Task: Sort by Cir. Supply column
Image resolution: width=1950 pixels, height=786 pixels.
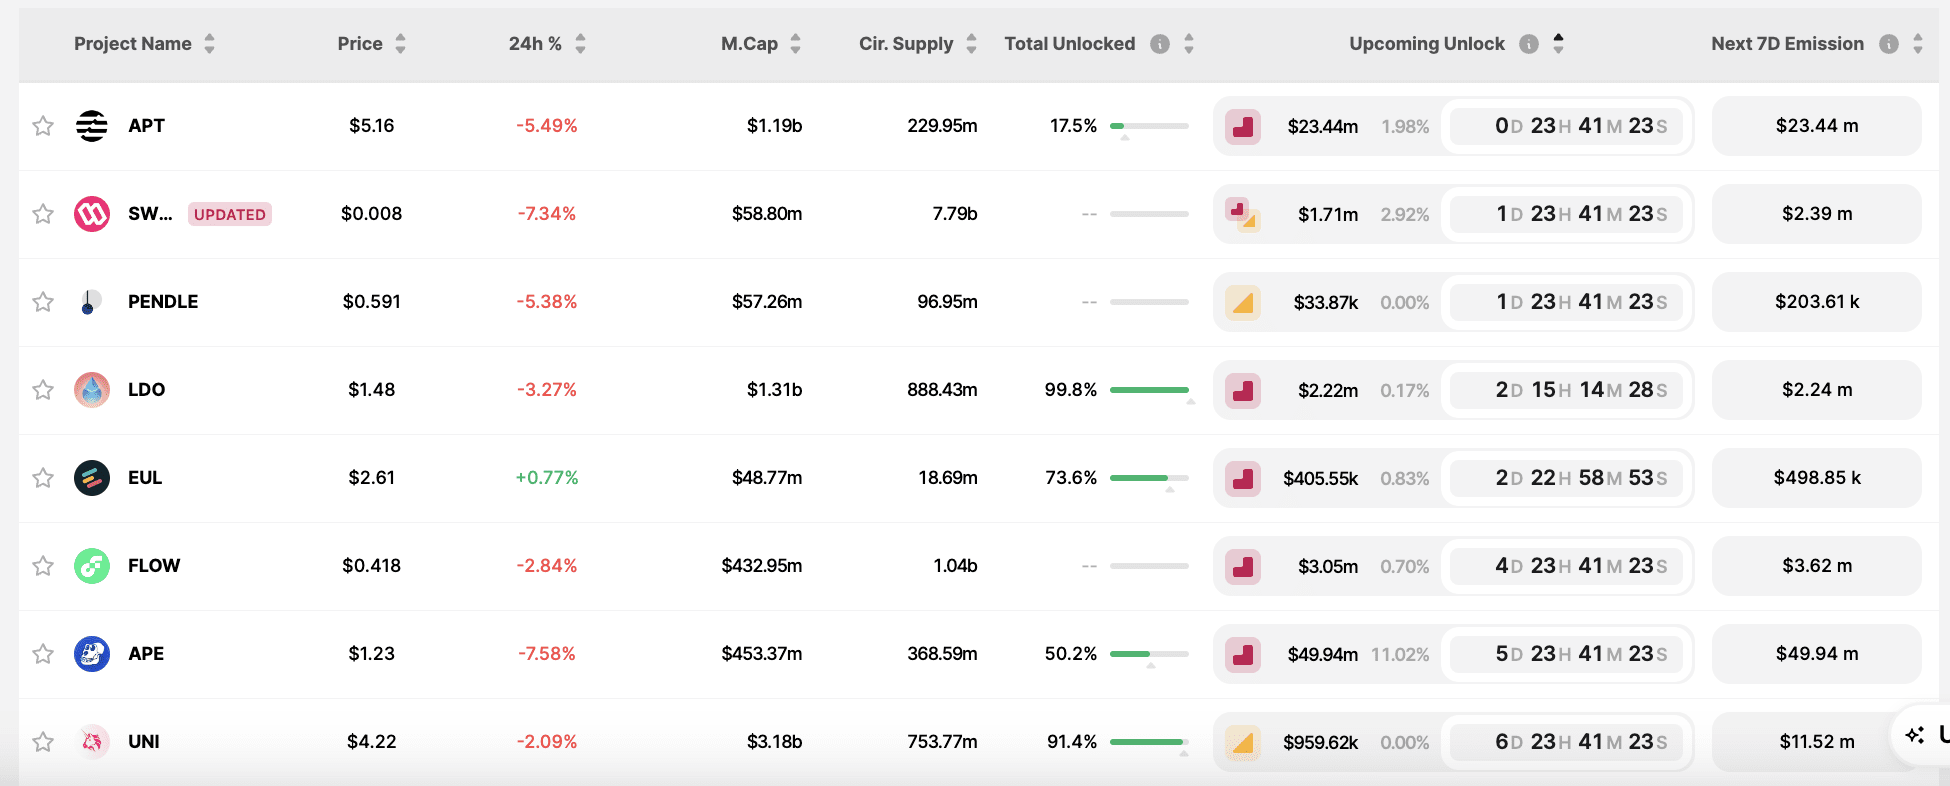Action: click(x=971, y=44)
